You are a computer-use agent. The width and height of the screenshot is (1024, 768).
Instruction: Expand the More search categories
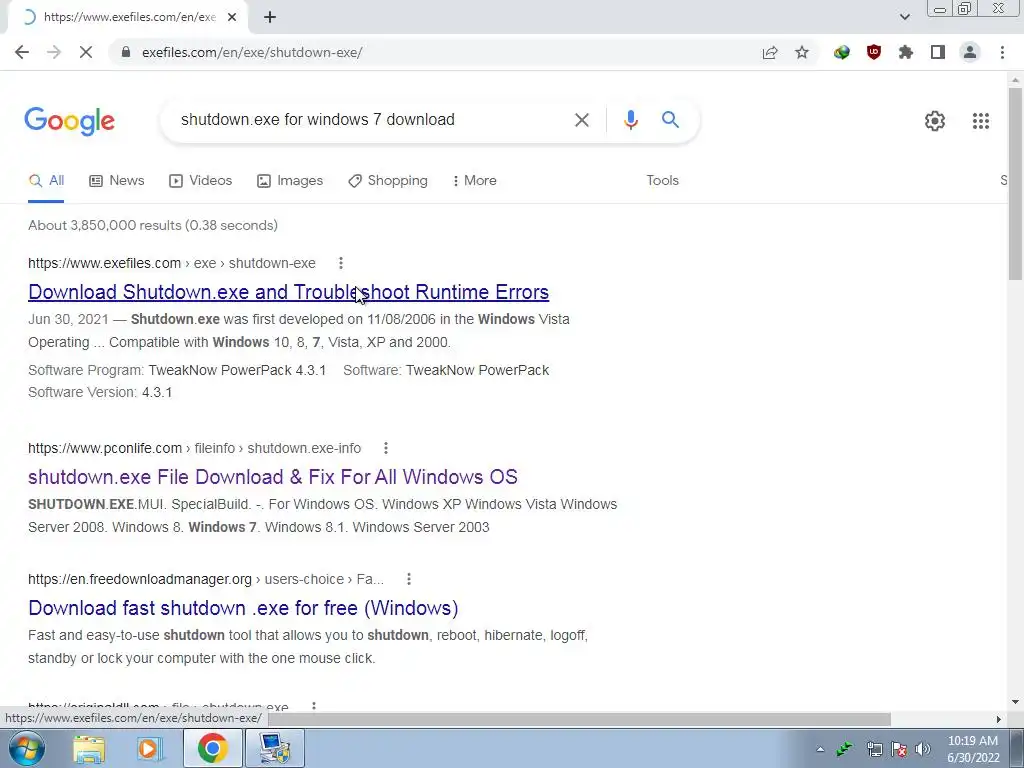click(x=475, y=181)
